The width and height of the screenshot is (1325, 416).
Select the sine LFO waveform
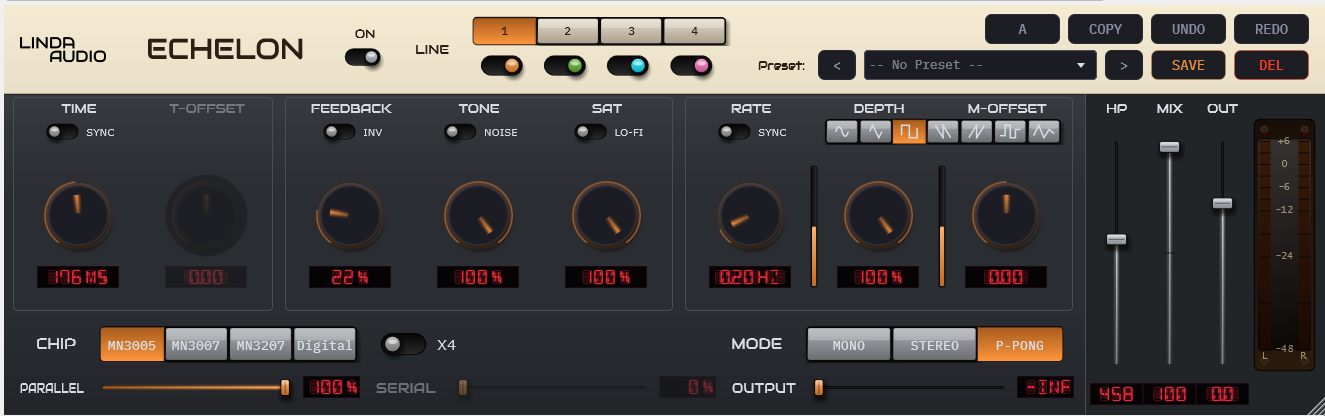(x=842, y=131)
